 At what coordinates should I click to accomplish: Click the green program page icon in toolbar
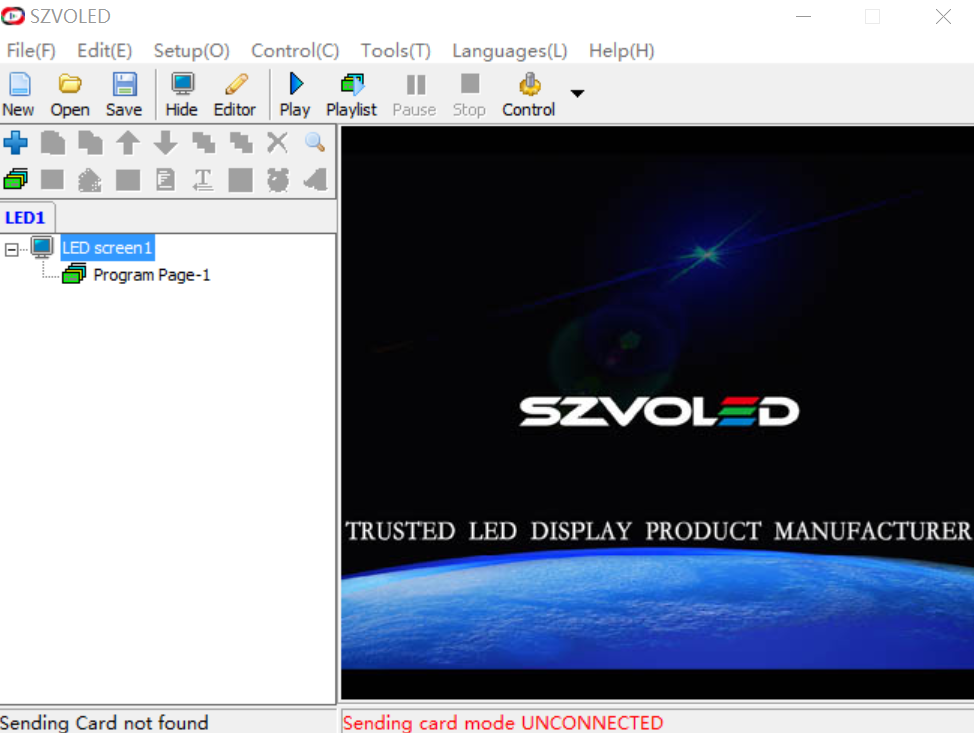point(16,179)
